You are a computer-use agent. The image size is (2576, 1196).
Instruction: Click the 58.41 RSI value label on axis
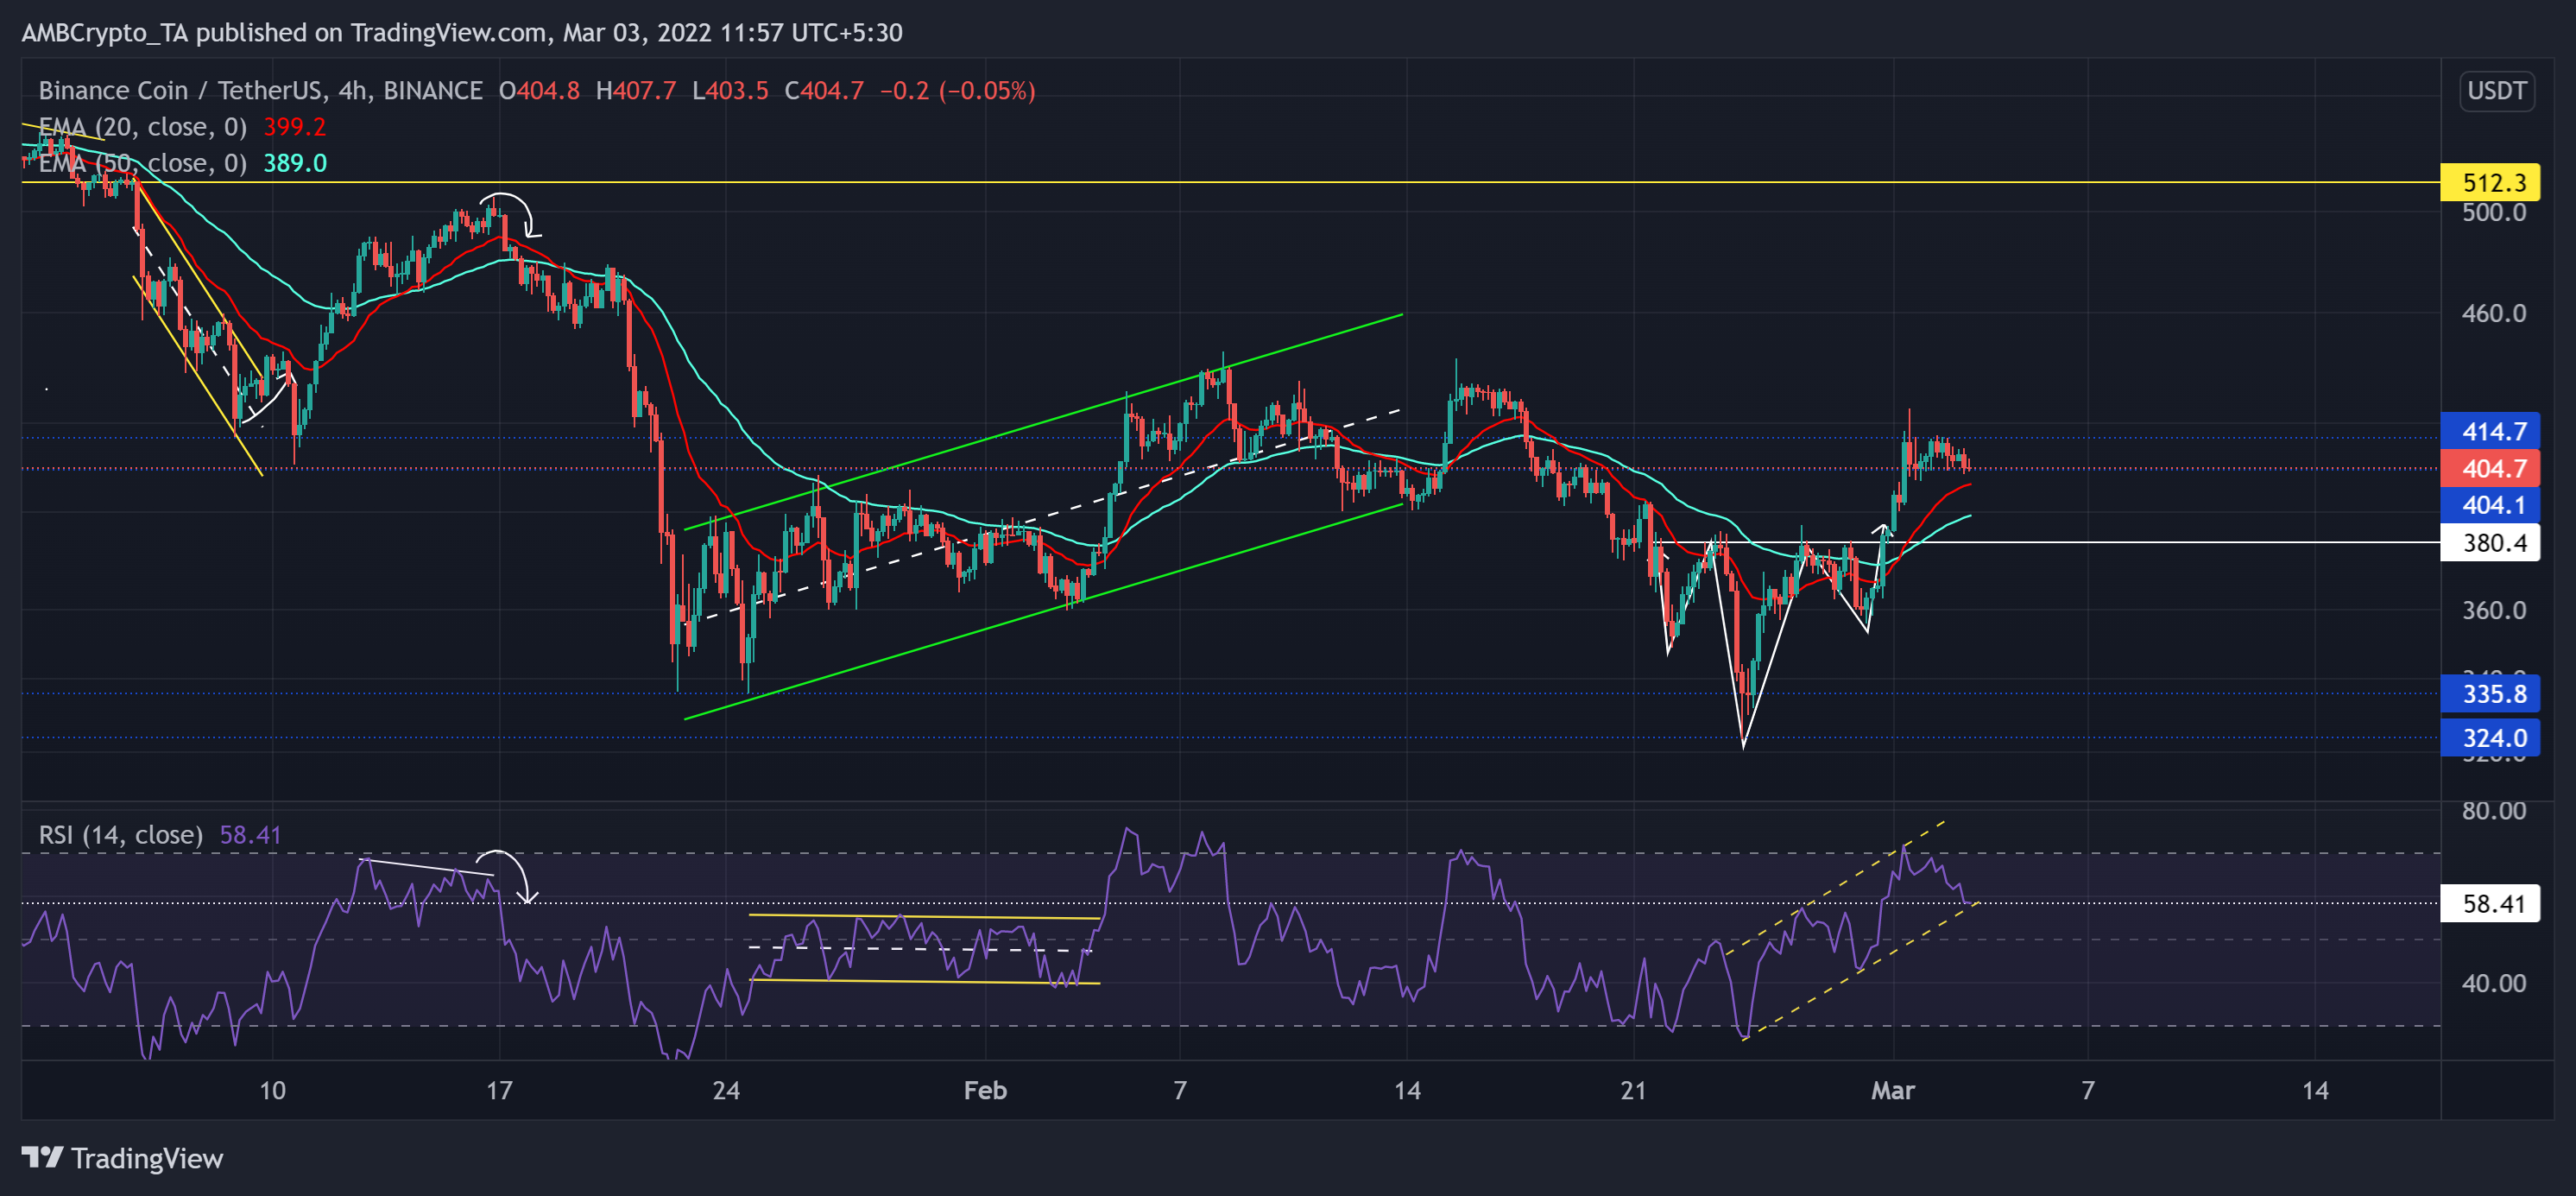2490,904
